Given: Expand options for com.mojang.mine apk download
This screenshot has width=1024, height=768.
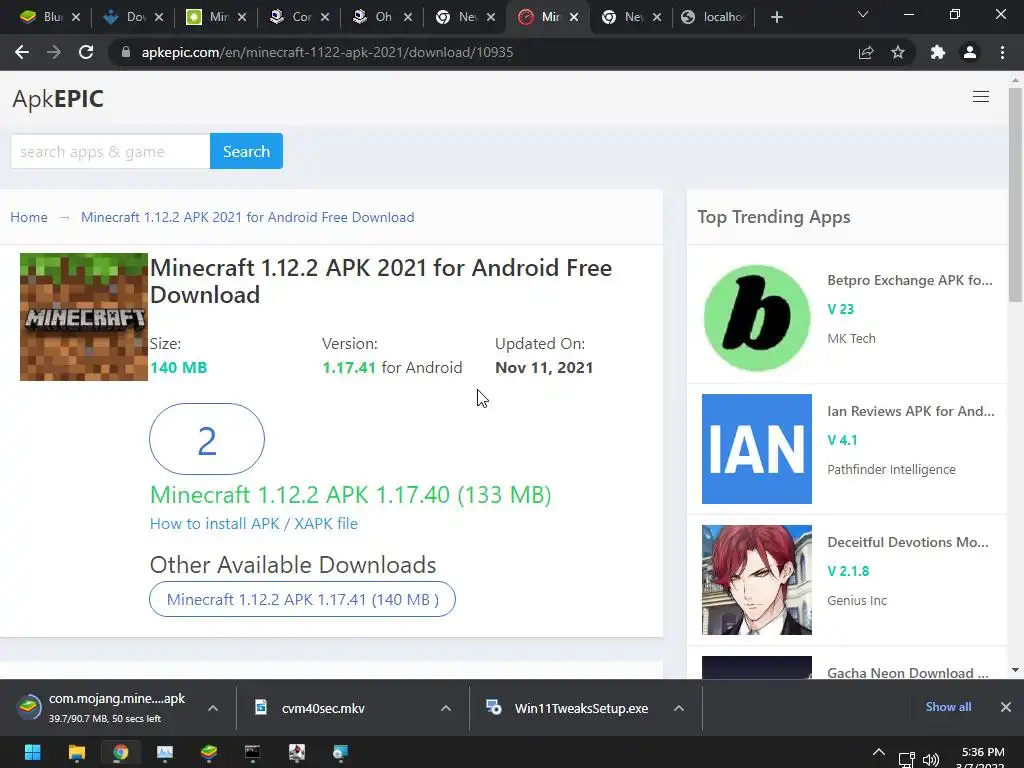Looking at the screenshot, I should tap(213, 708).
